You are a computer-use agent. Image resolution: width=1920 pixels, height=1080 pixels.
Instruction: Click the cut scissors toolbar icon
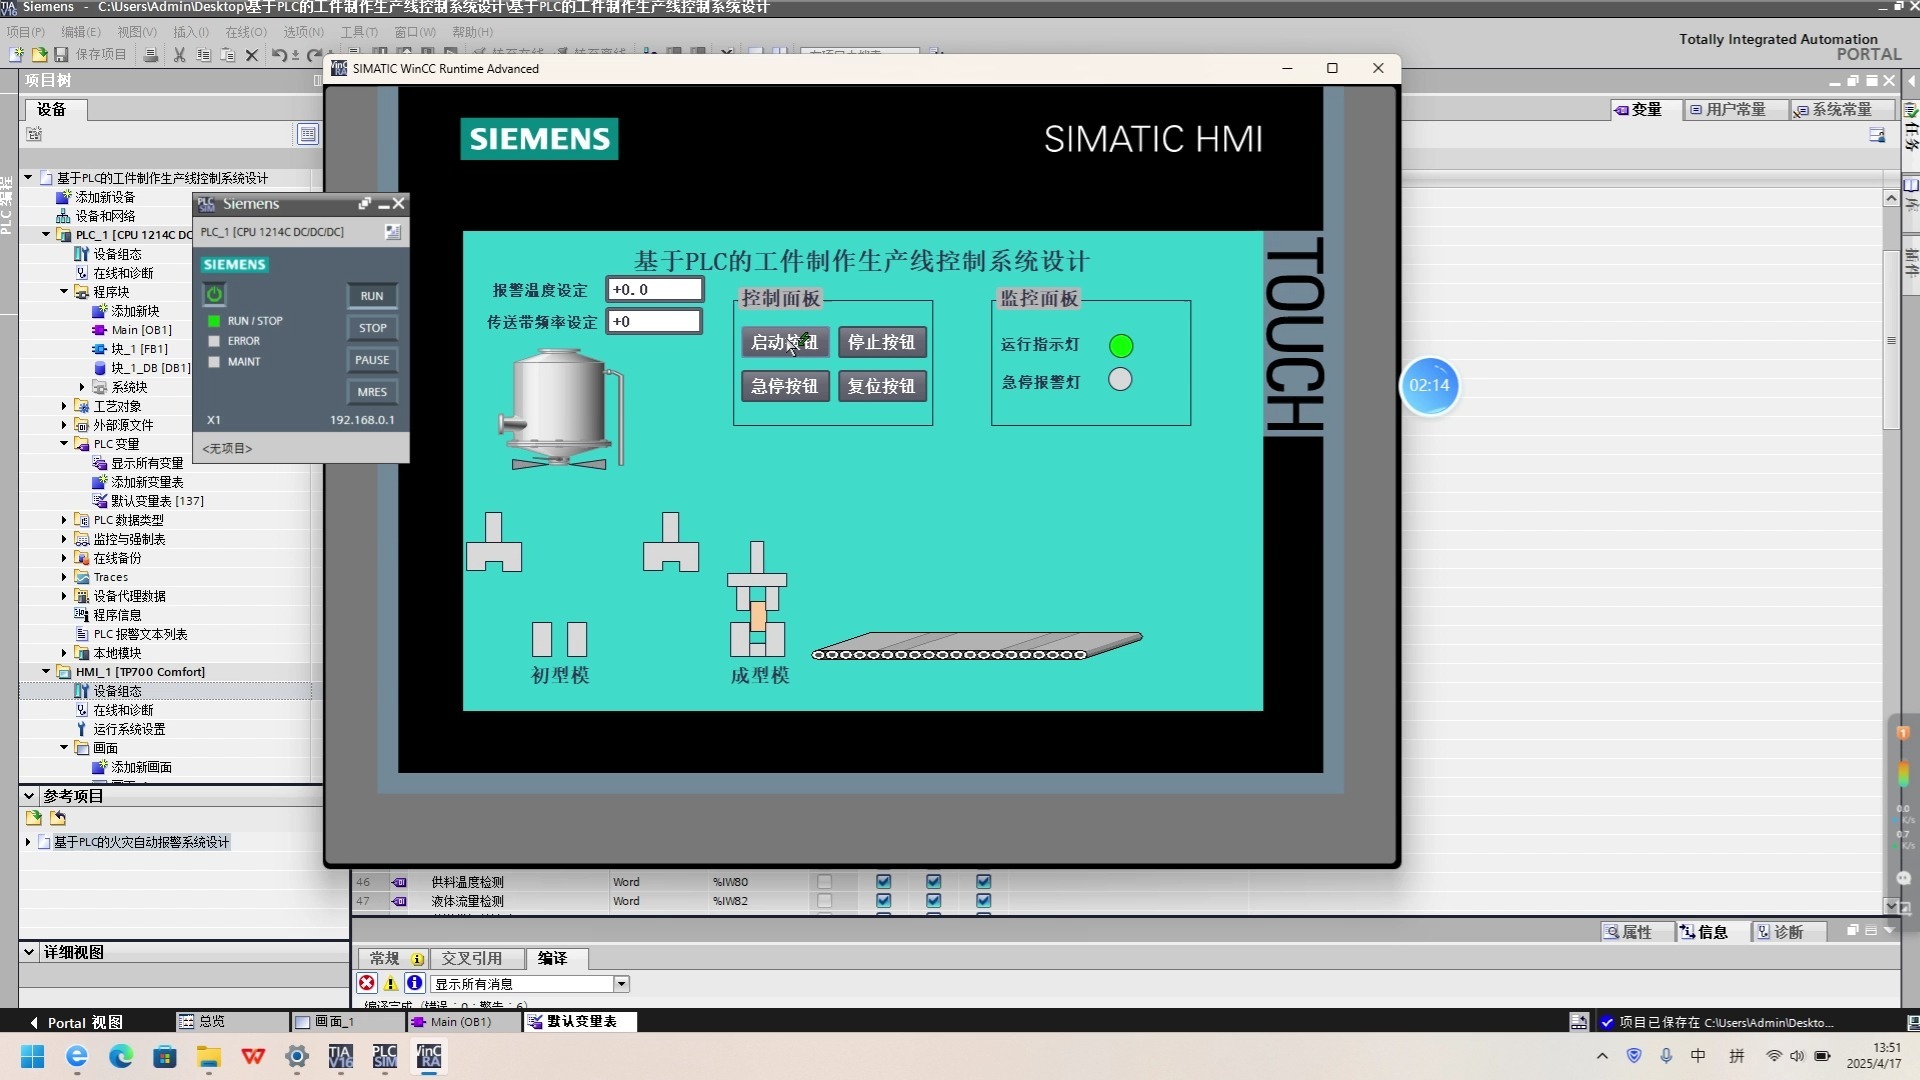(179, 55)
